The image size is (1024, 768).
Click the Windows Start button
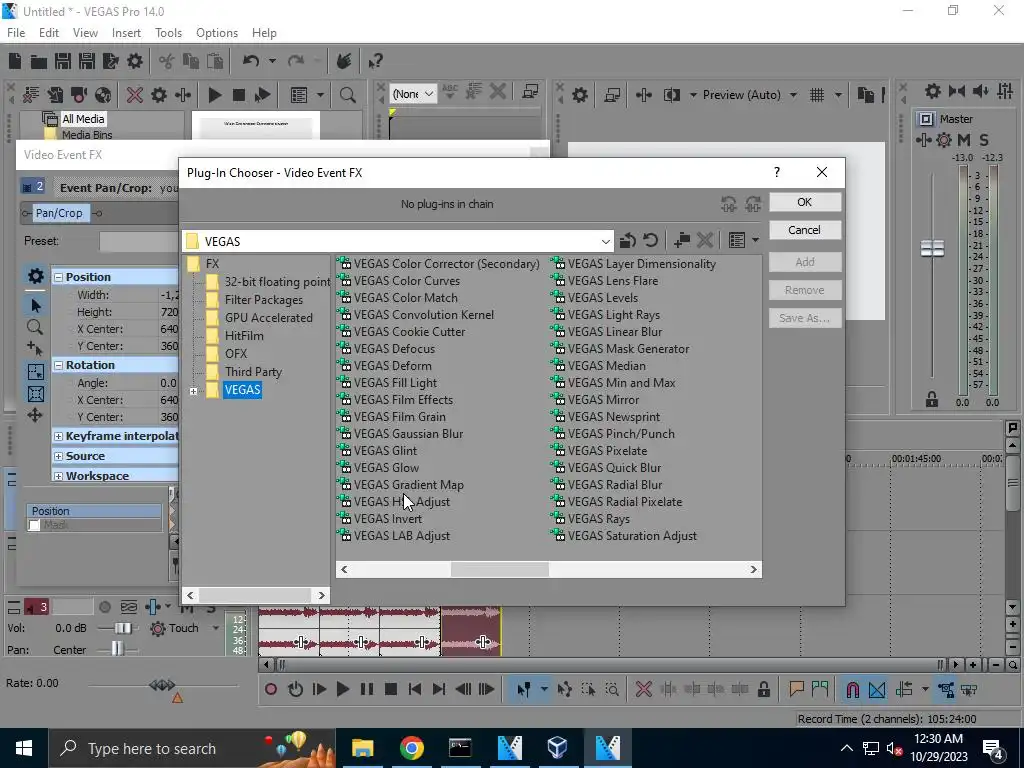point(24,748)
